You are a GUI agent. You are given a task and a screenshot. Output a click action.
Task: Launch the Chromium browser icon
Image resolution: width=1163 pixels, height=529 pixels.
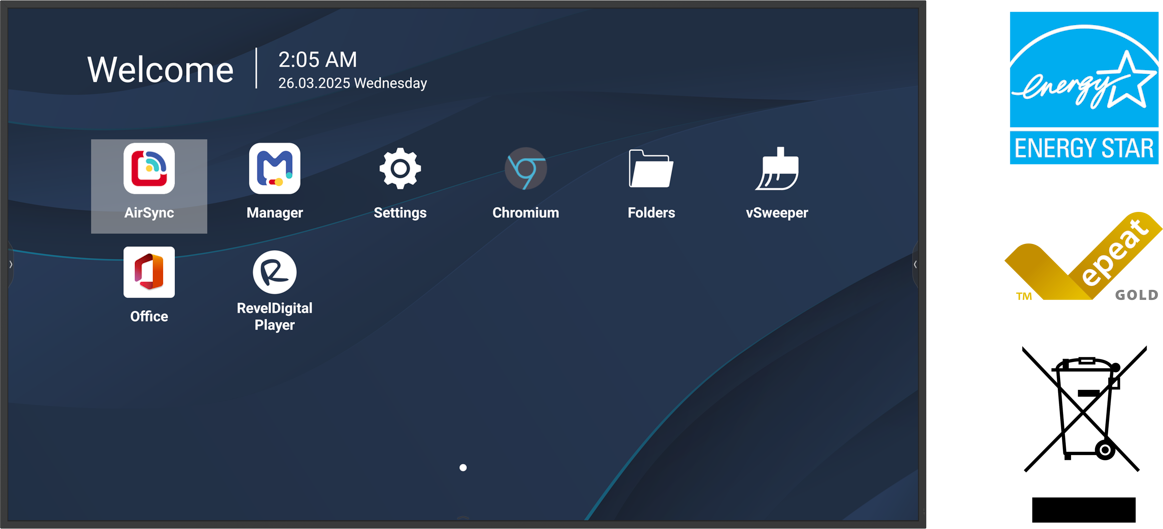525,169
